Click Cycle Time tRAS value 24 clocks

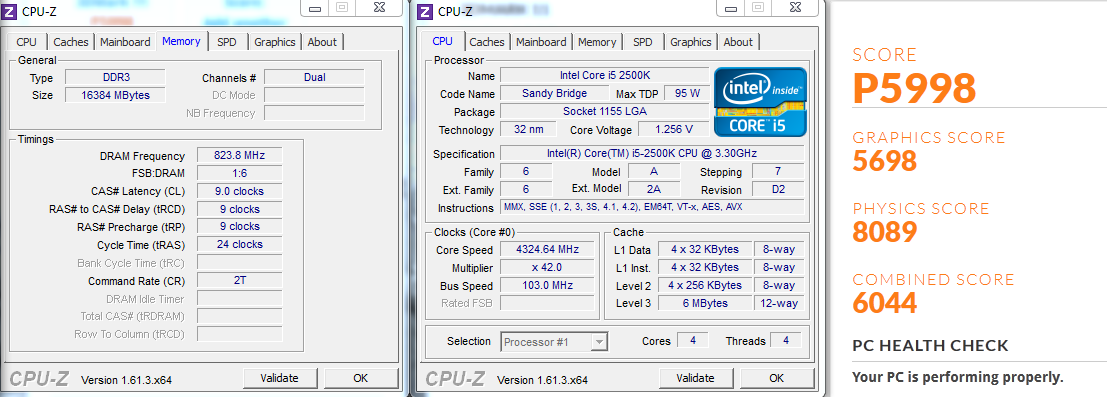click(x=239, y=244)
